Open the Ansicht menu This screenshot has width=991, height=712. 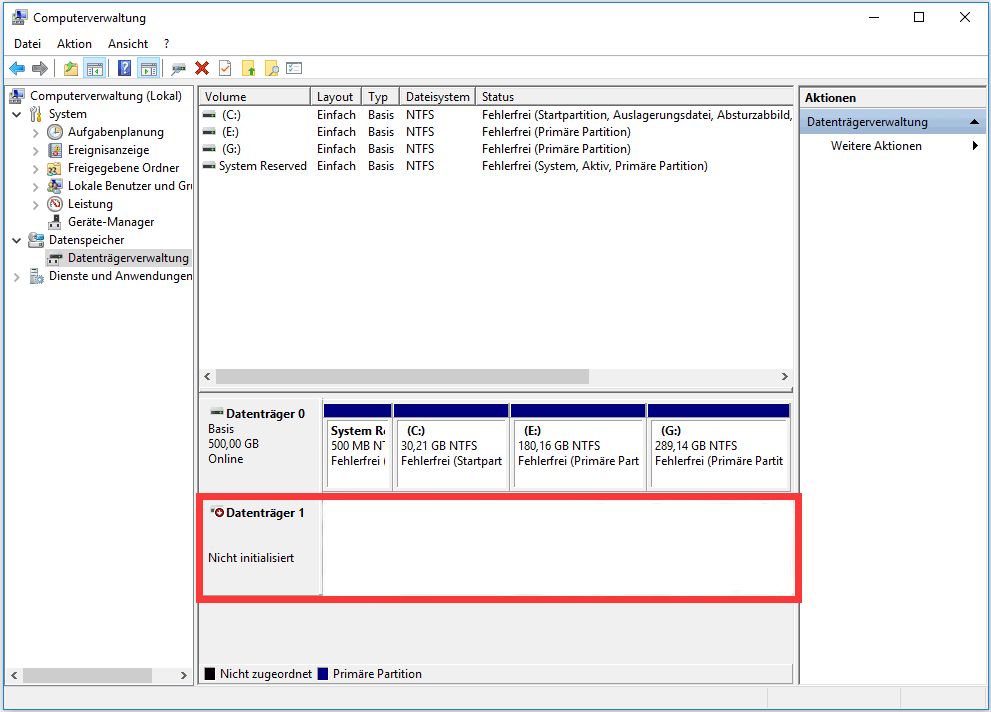pyautogui.click(x=128, y=44)
